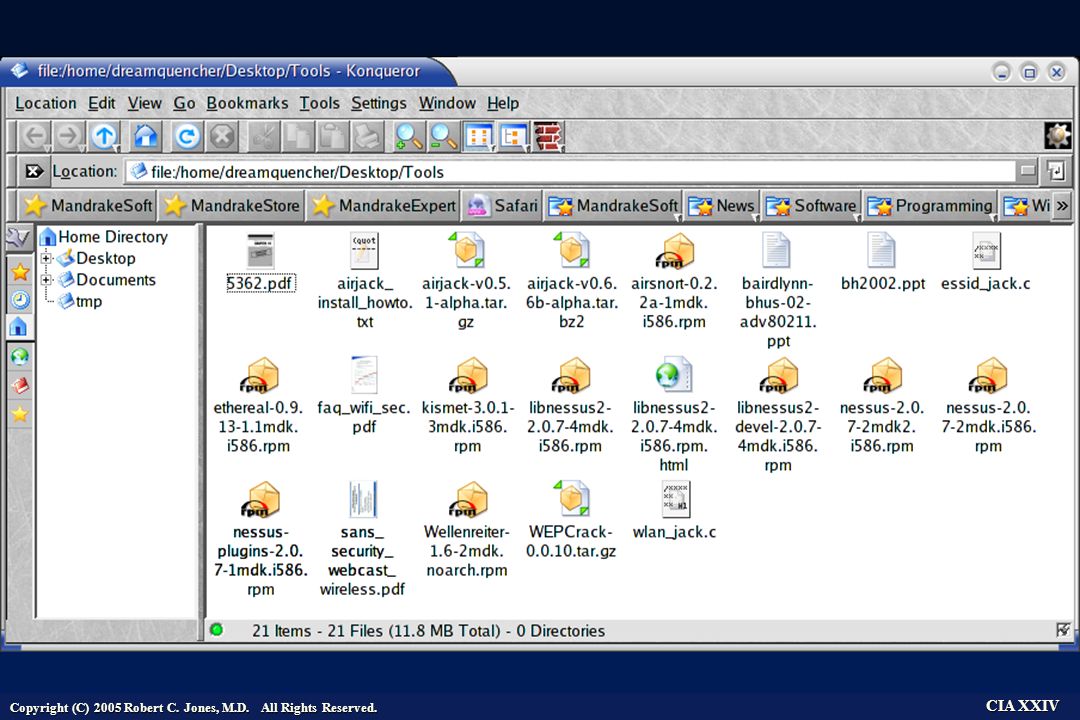Open the bookmarks star sidebar tab
This screenshot has height=720, width=1080.
[20, 271]
